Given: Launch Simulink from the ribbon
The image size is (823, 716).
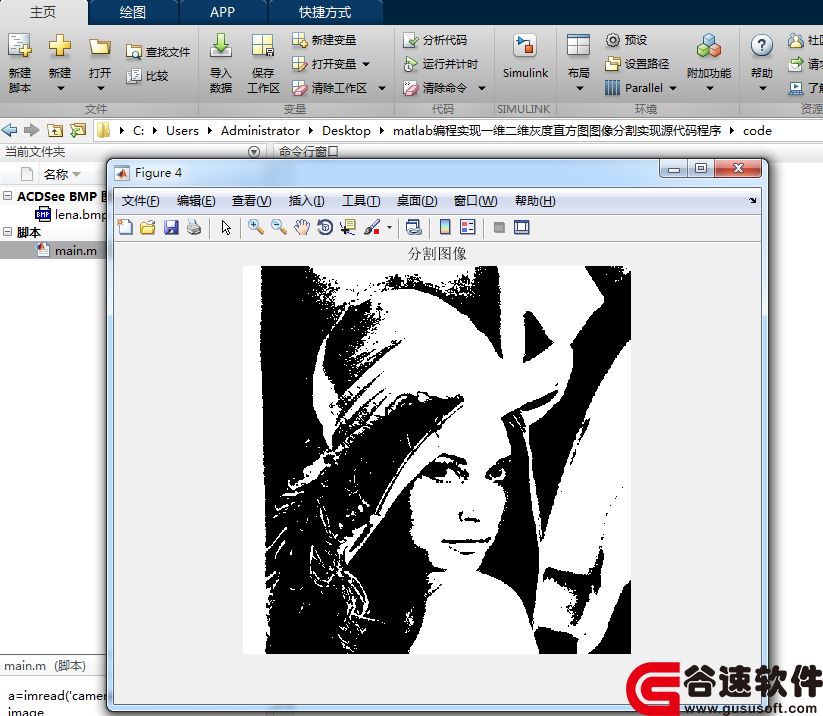Looking at the screenshot, I should [525, 57].
